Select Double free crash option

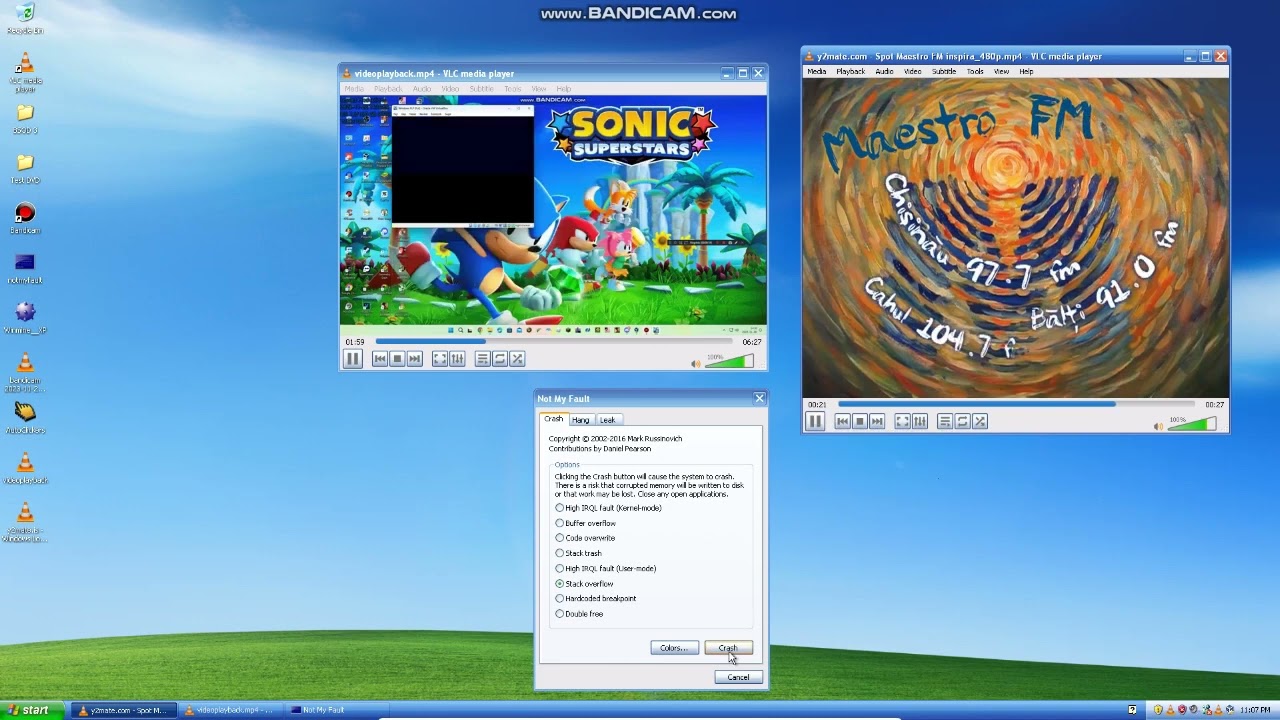point(579,614)
